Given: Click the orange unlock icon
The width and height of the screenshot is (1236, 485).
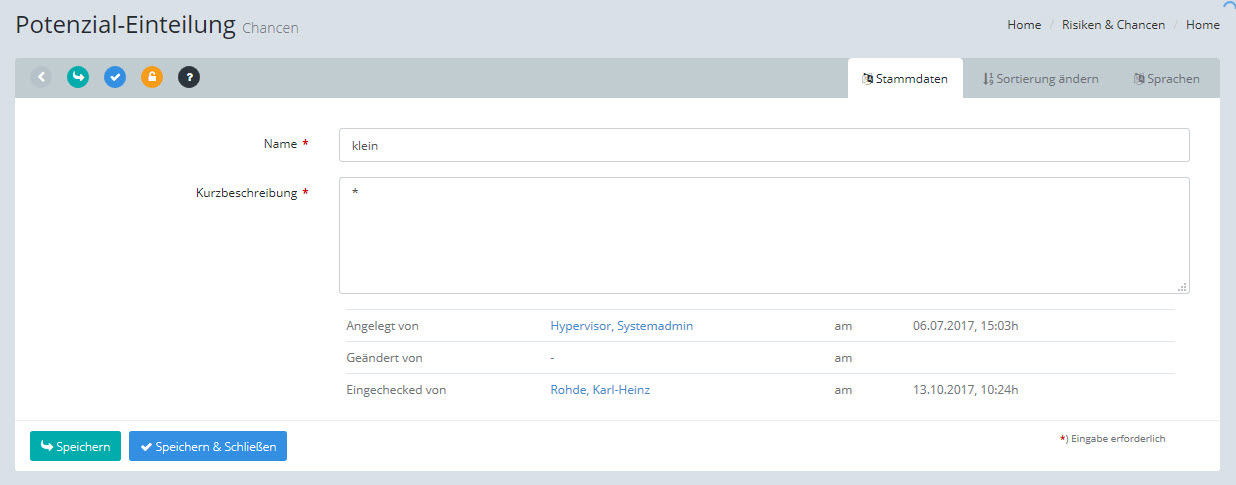Looking at the screenshot, I should point(151,77).
